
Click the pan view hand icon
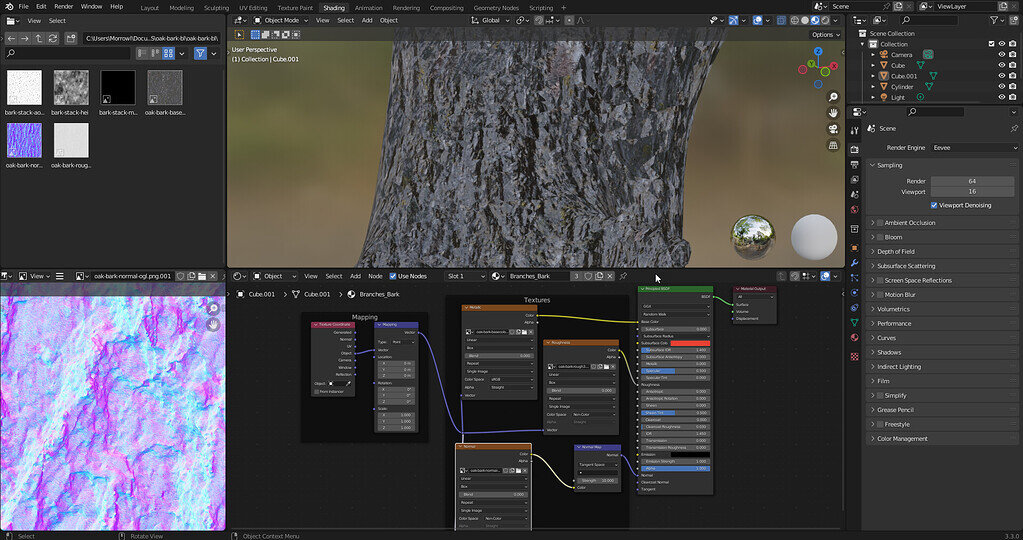[x=833, y=113]
